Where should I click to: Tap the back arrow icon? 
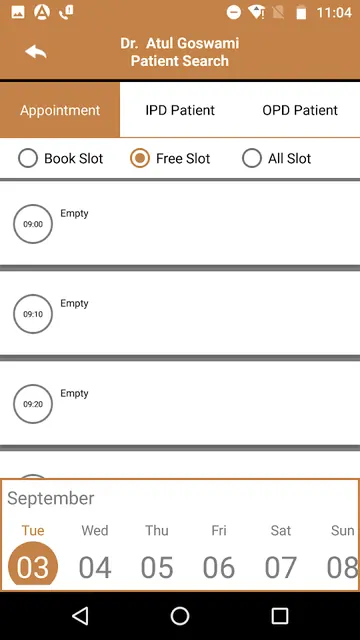click(36, 52)
